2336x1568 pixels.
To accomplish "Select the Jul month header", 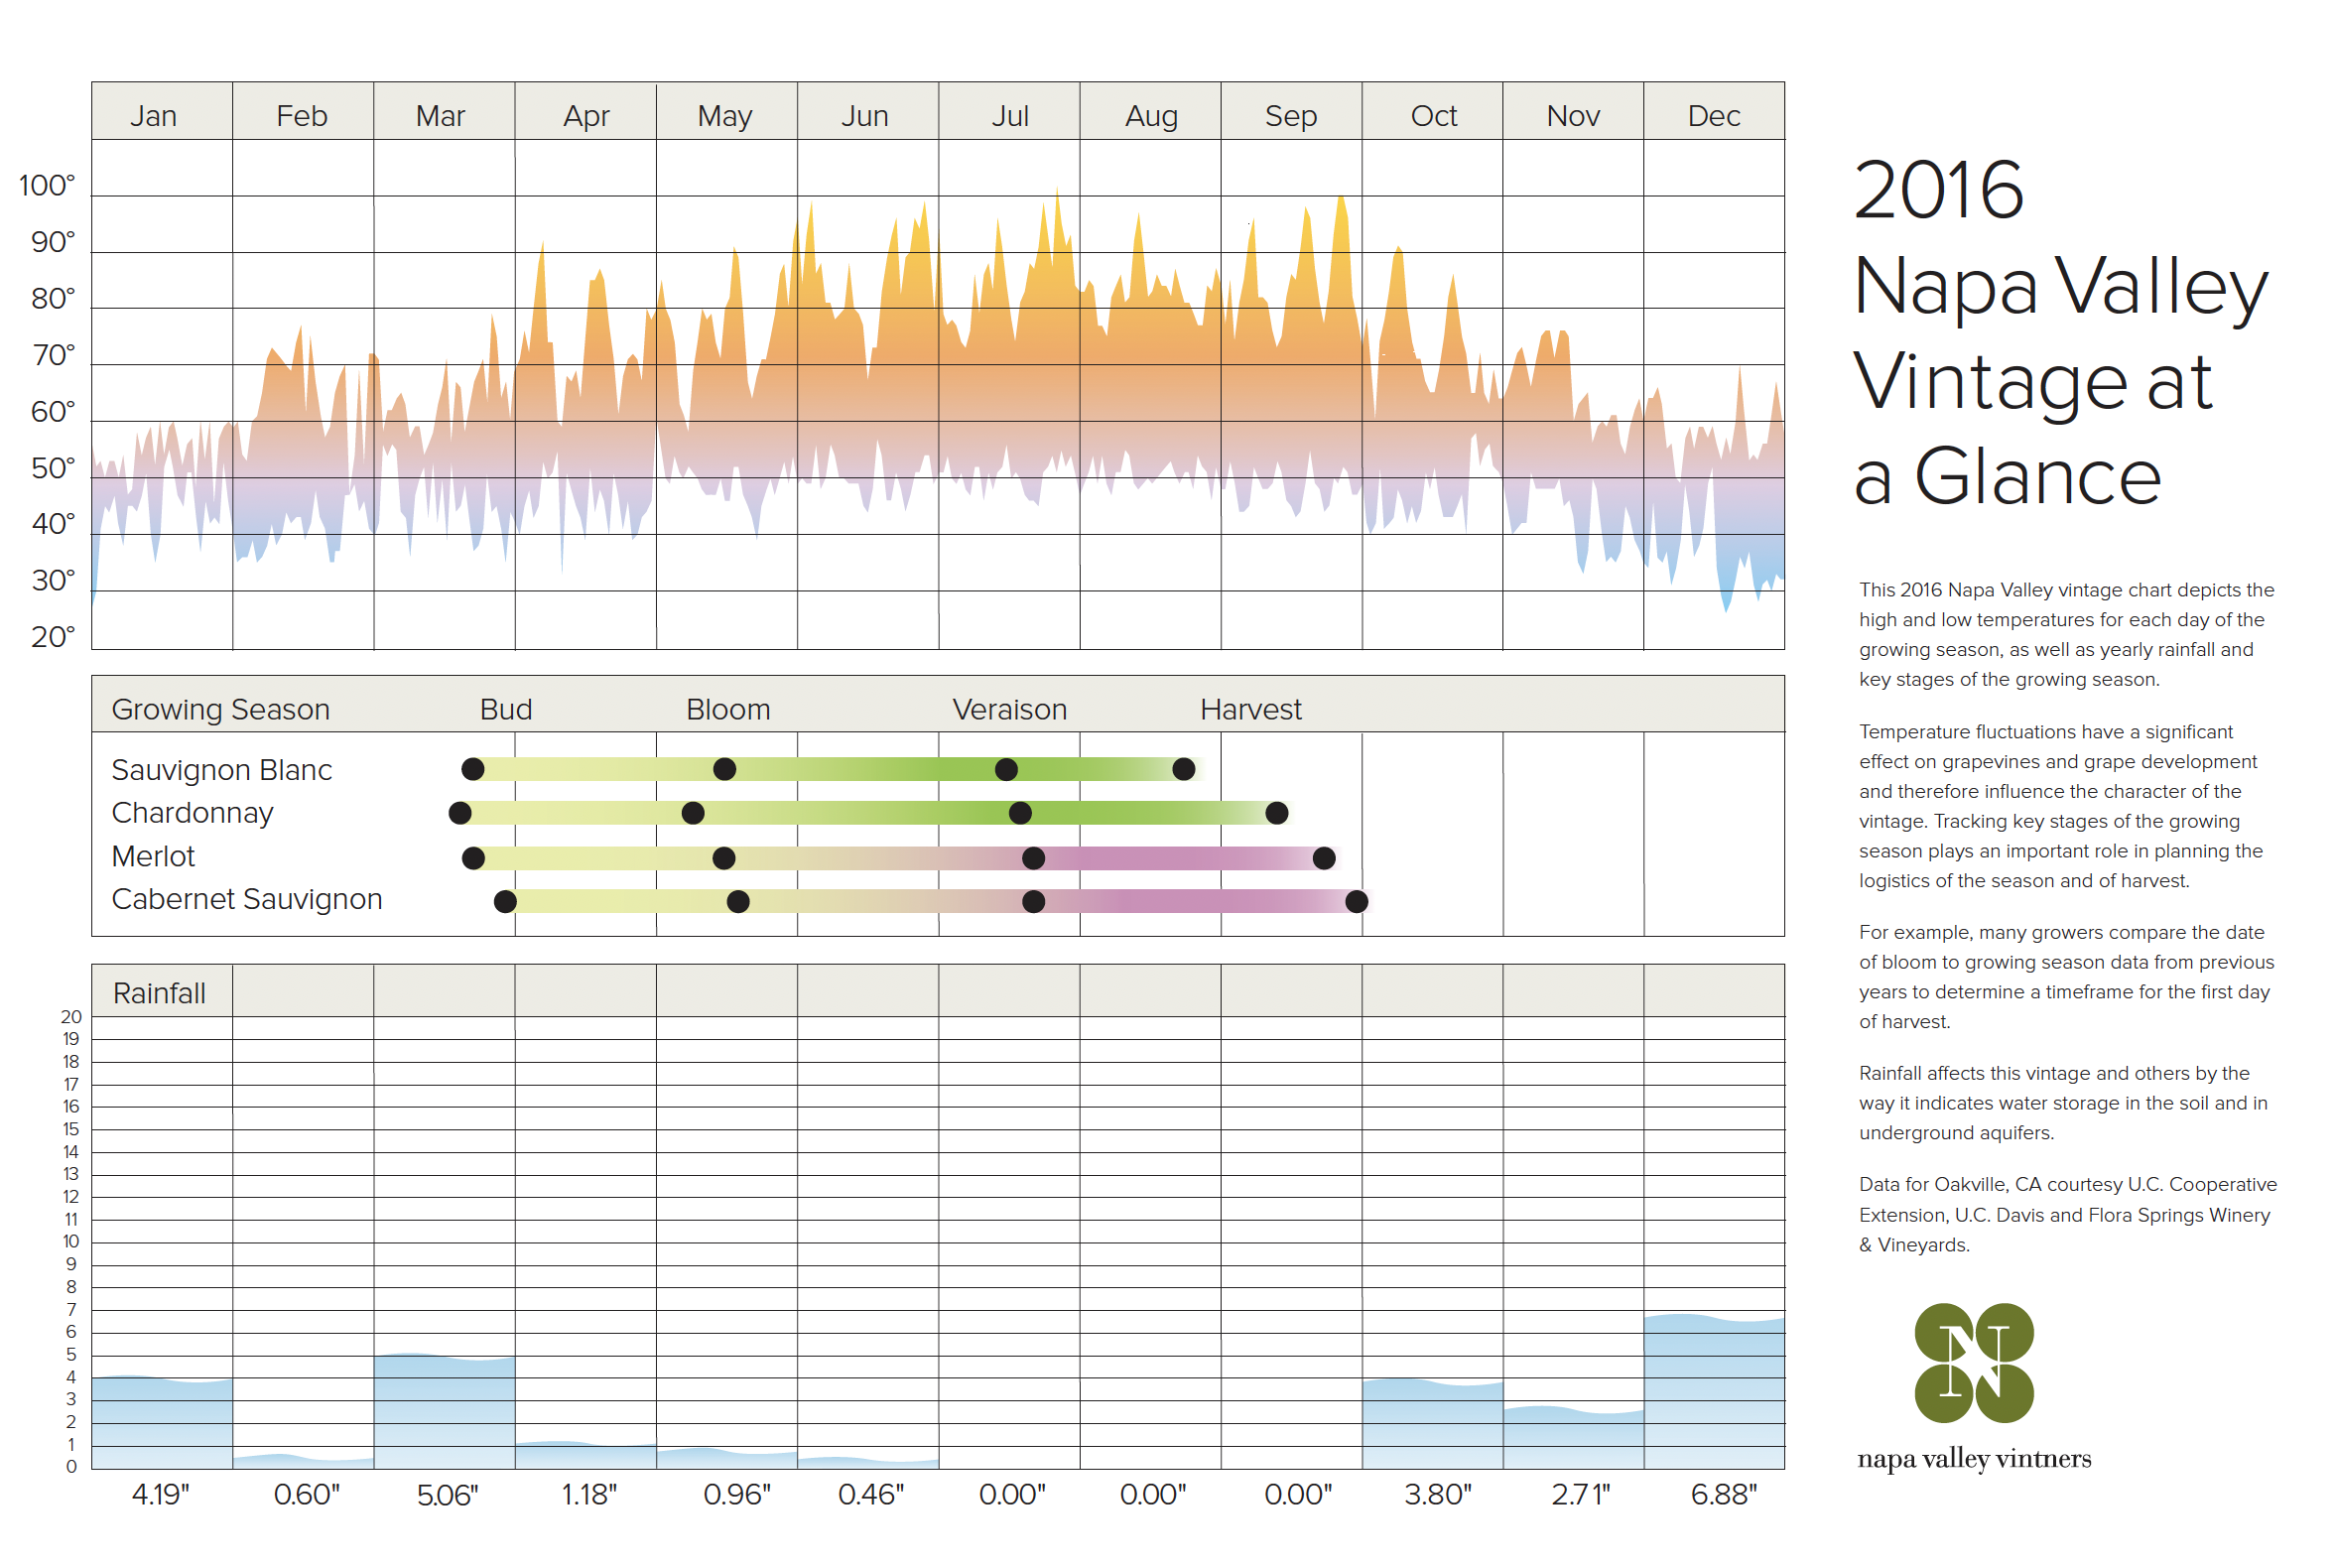I will (1009, 116).
